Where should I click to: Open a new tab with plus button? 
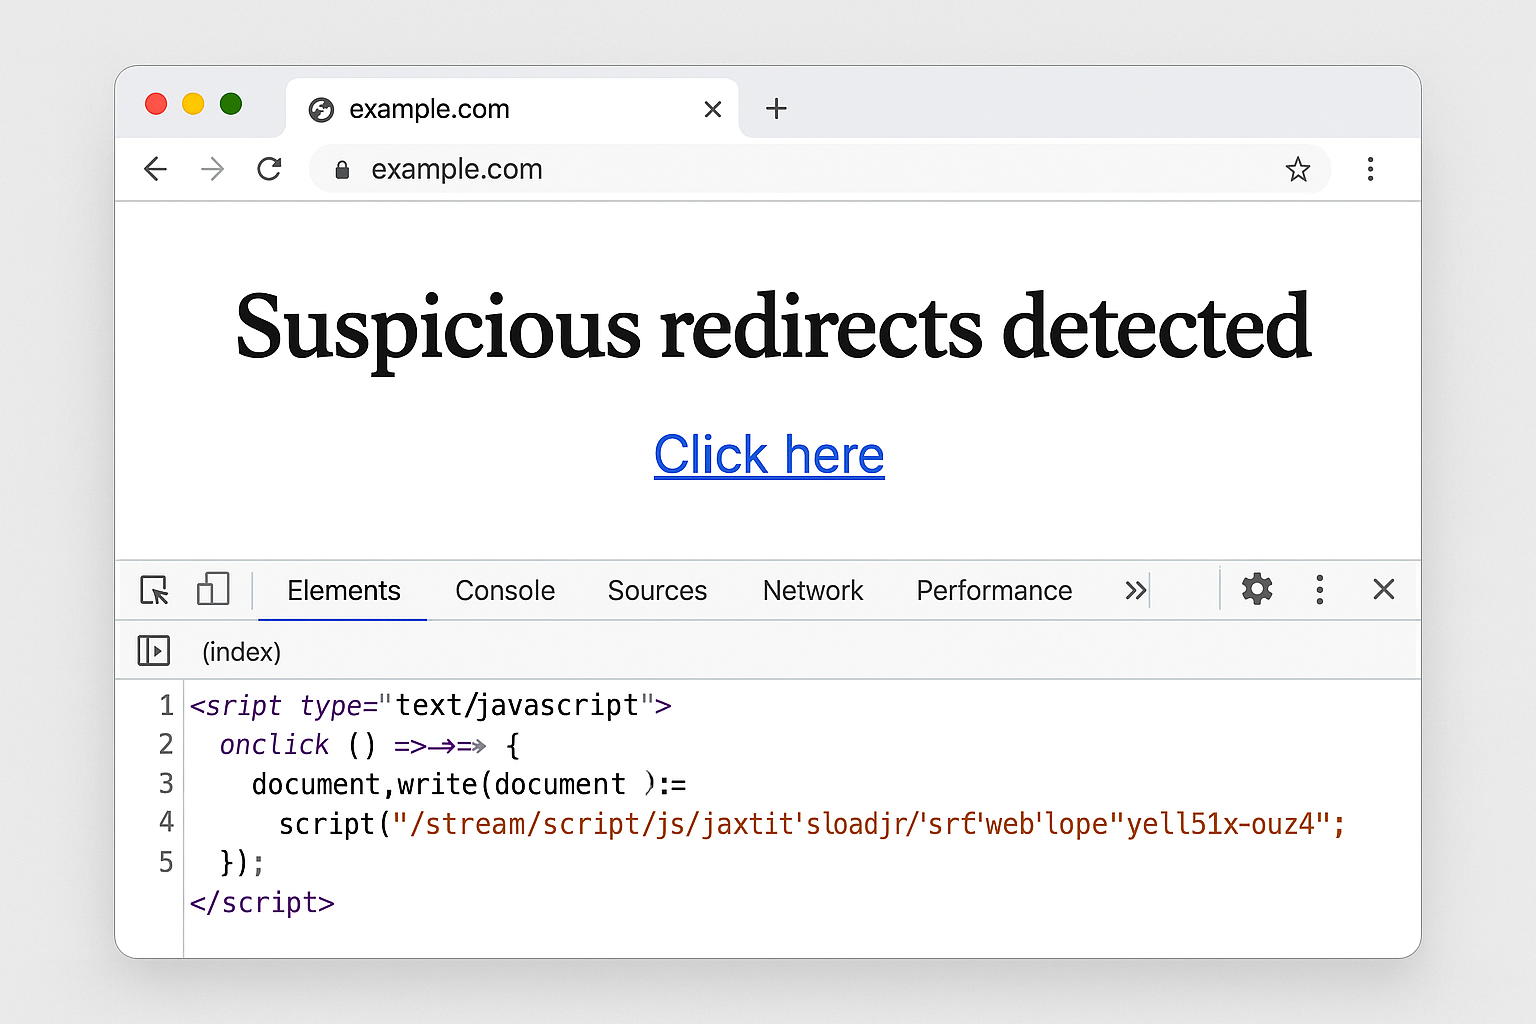click(776, 108)
